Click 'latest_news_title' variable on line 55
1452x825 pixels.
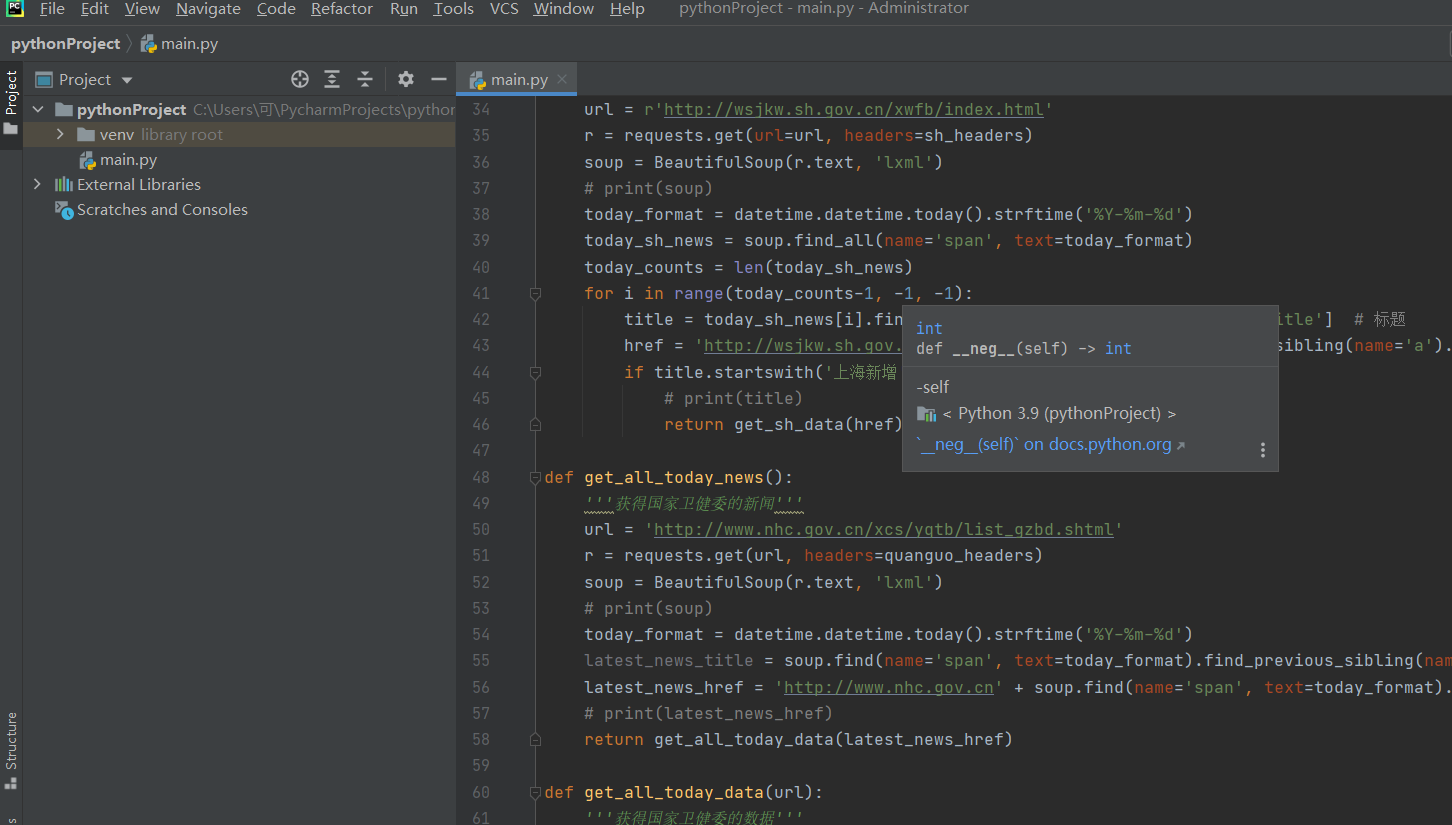click(x=669, y=660)
